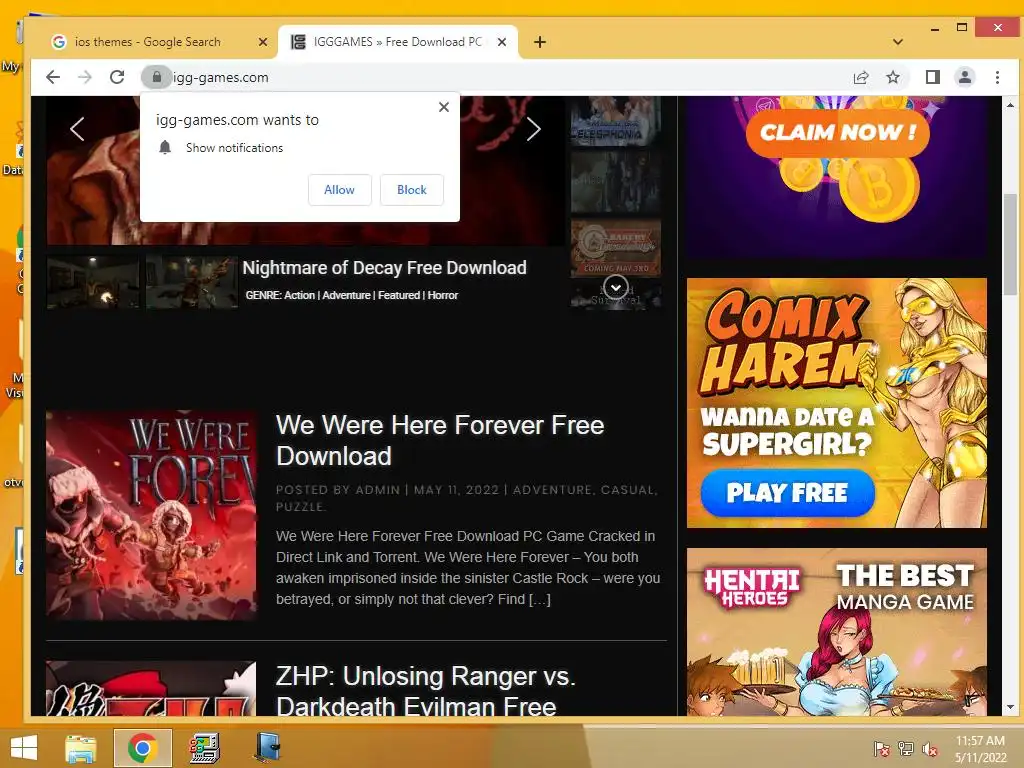Dismiss the notification permission popup
The image size is (1024, 768).
coord(443,106)
